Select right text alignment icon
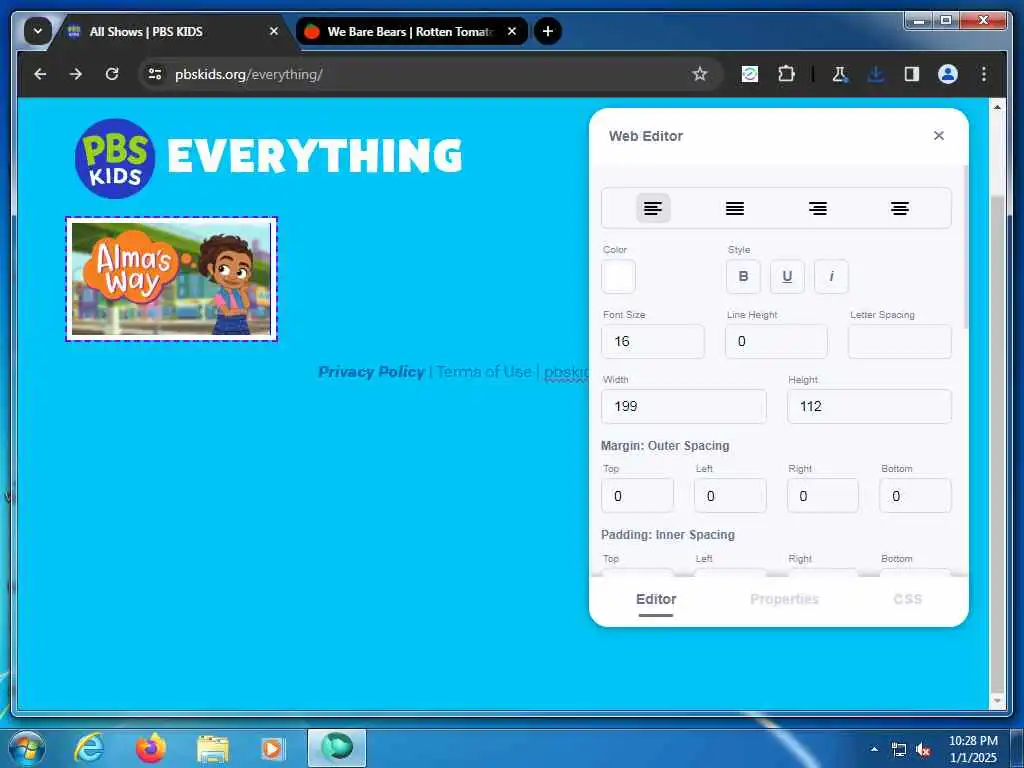 [818, 208]
